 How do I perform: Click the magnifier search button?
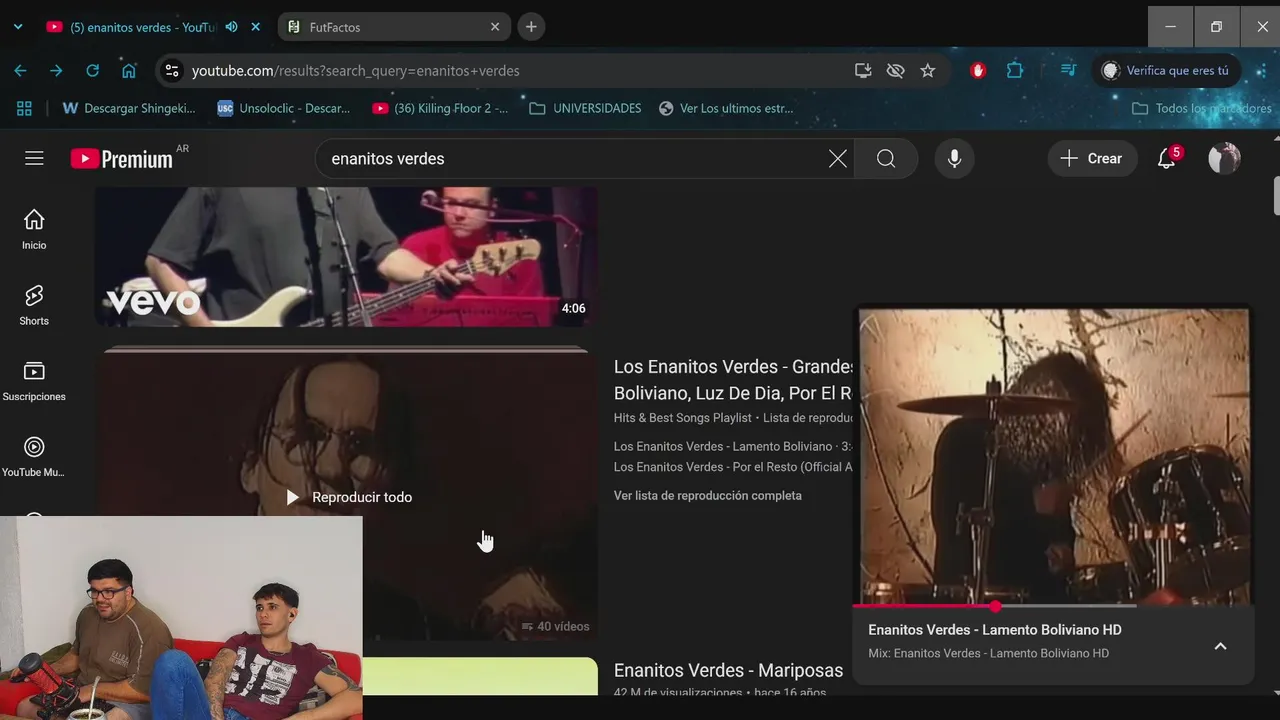[x=886, y=158]
